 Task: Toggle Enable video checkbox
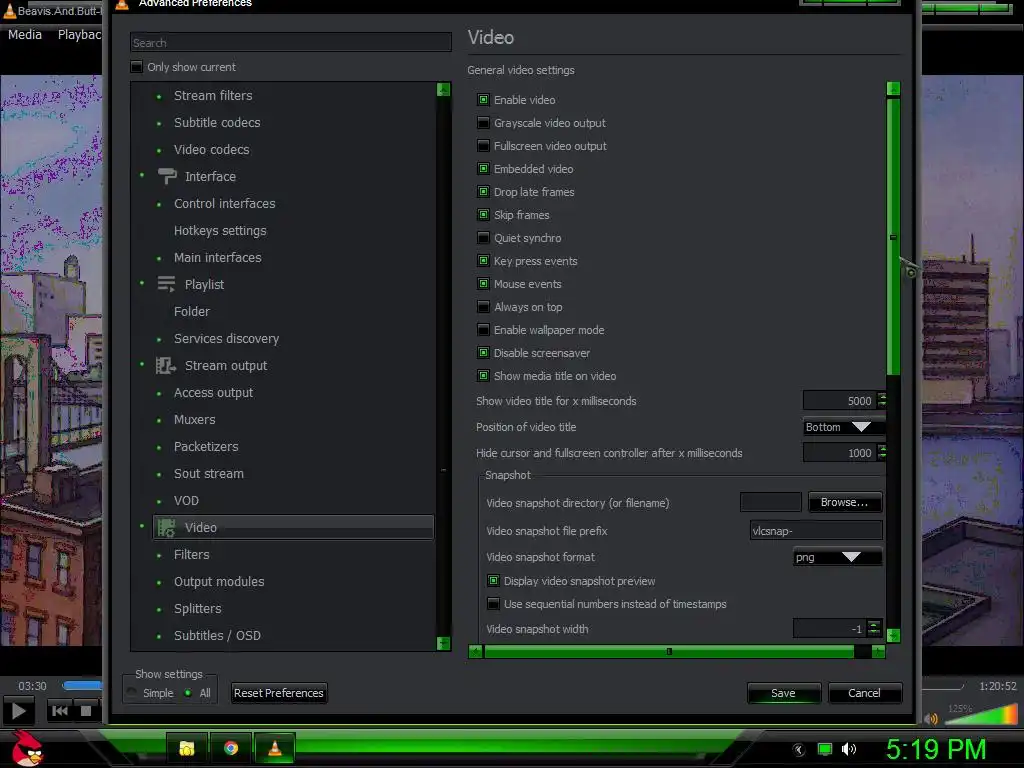coord(483,99)
